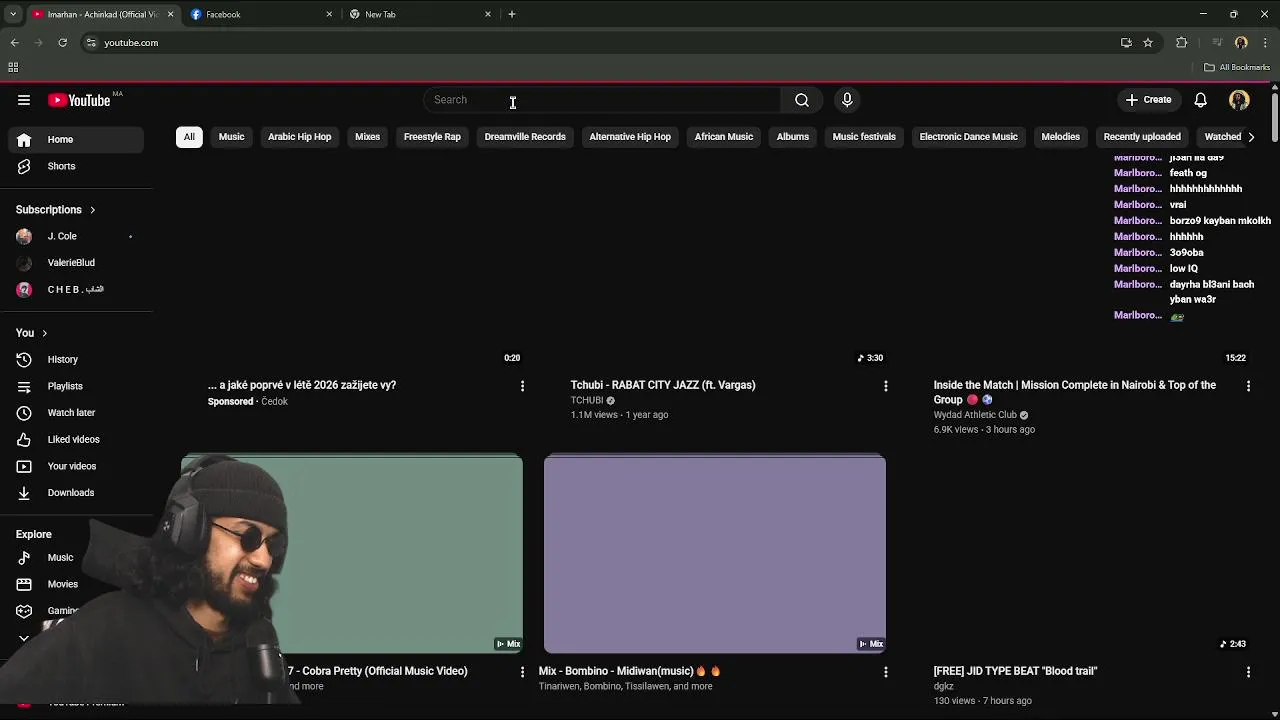This screenshot has height=720, width=1280.
Task: Open Your videos page
Action: [x=76, y=466]
